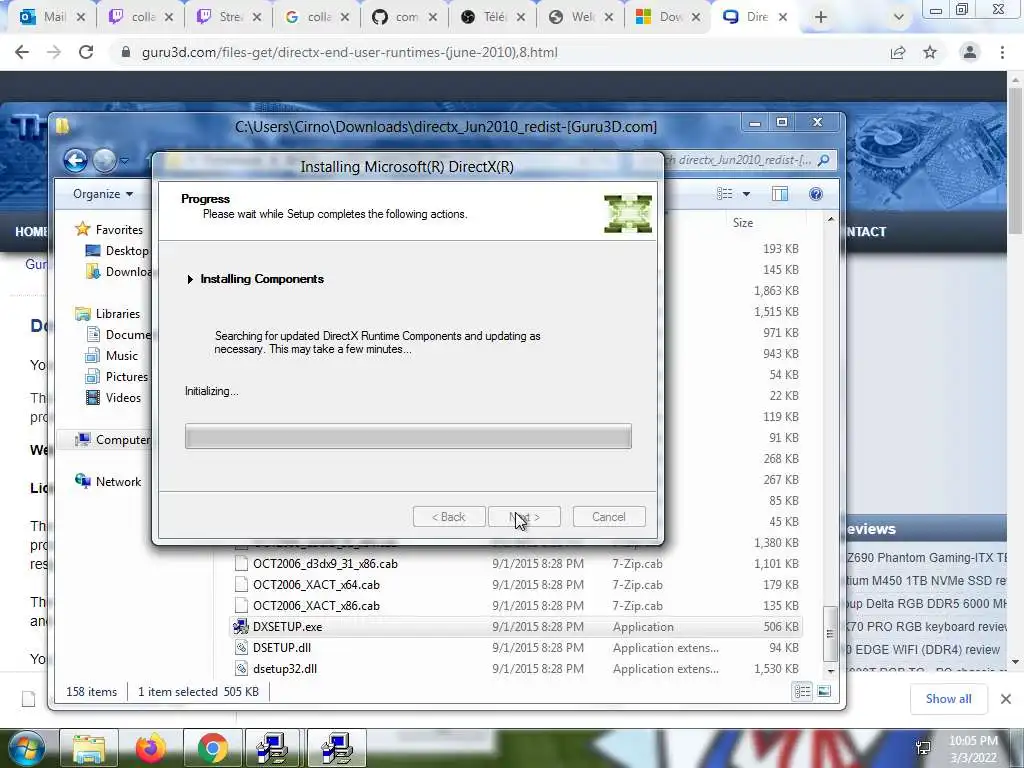Screen dimensions: 1024x768
Task: Click the DirectX installation progress bar
Action: pos(408,436)
